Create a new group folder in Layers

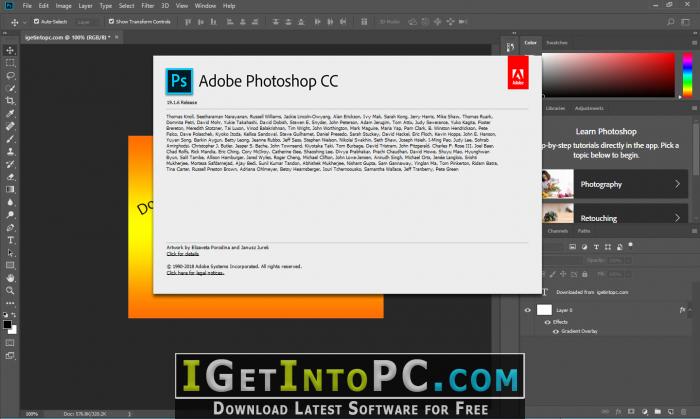(x=658, y=411)
